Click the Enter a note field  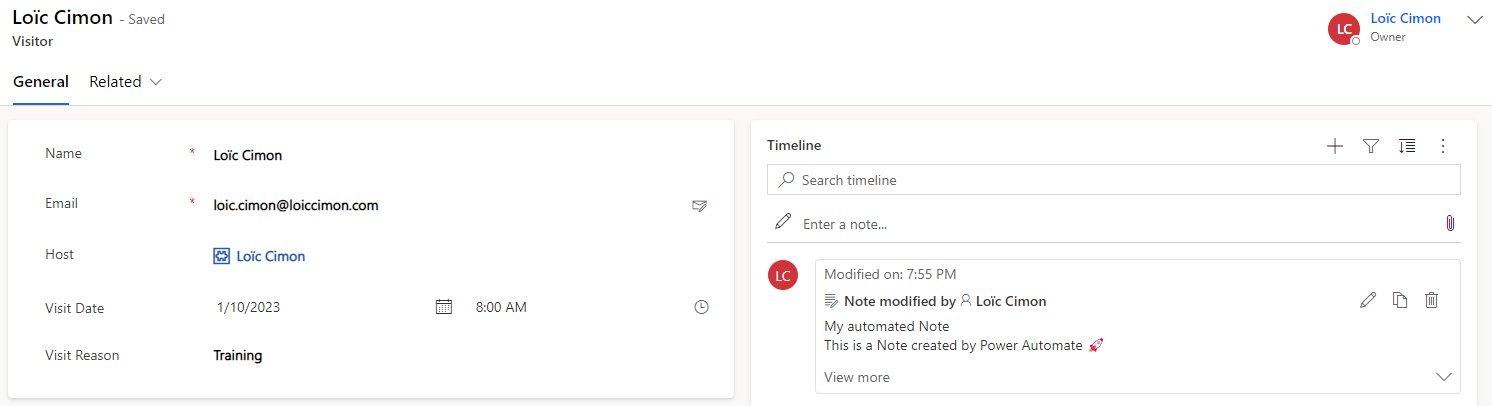point(1114,224)
